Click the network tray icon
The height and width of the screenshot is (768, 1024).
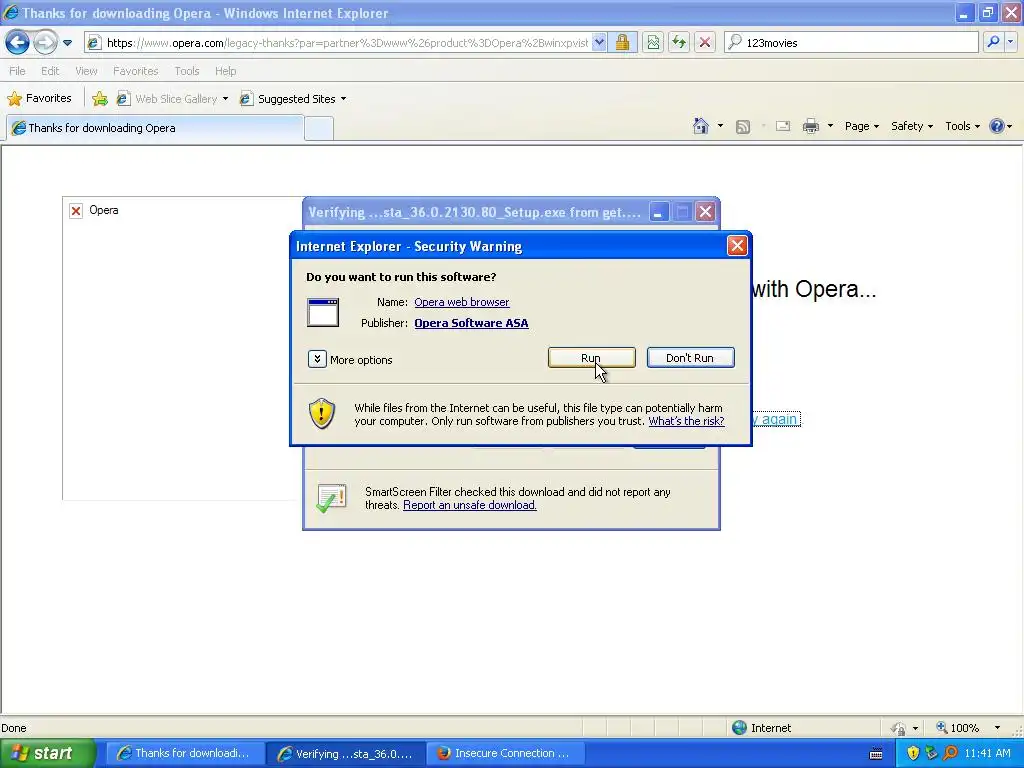[x=932, y=753]
